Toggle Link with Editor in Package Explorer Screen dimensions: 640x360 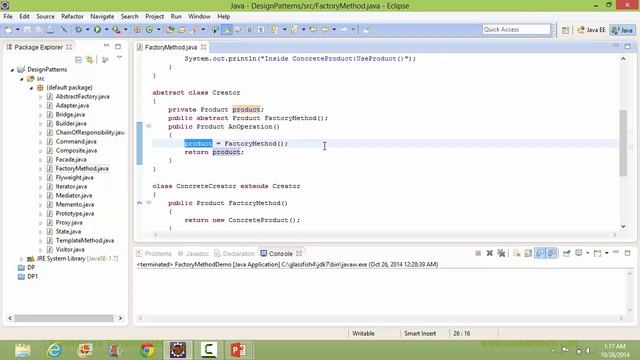pos(89,60)
